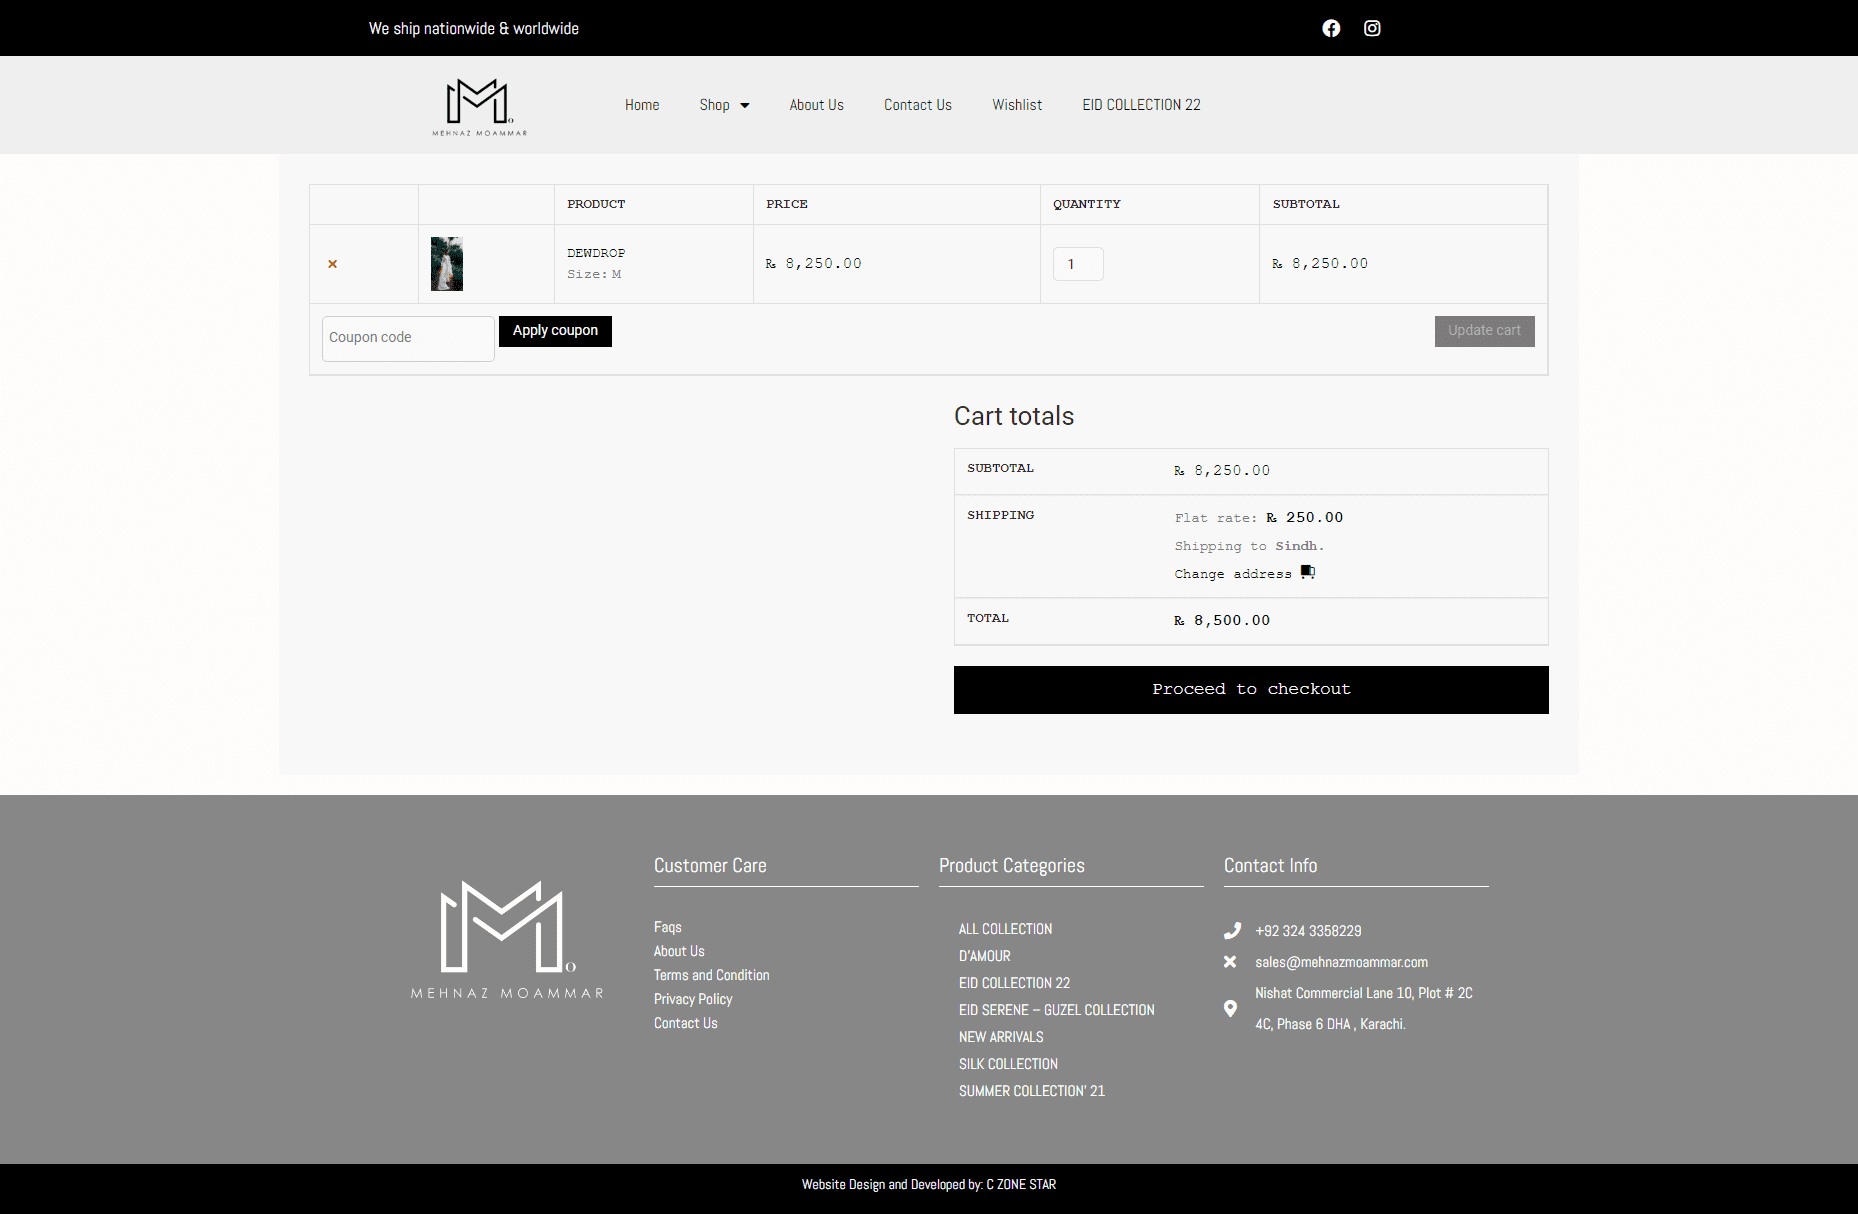Click the email icon next to sales address
The width and height of the screenshot is (1858, 1214).
tap(1230, 962)
